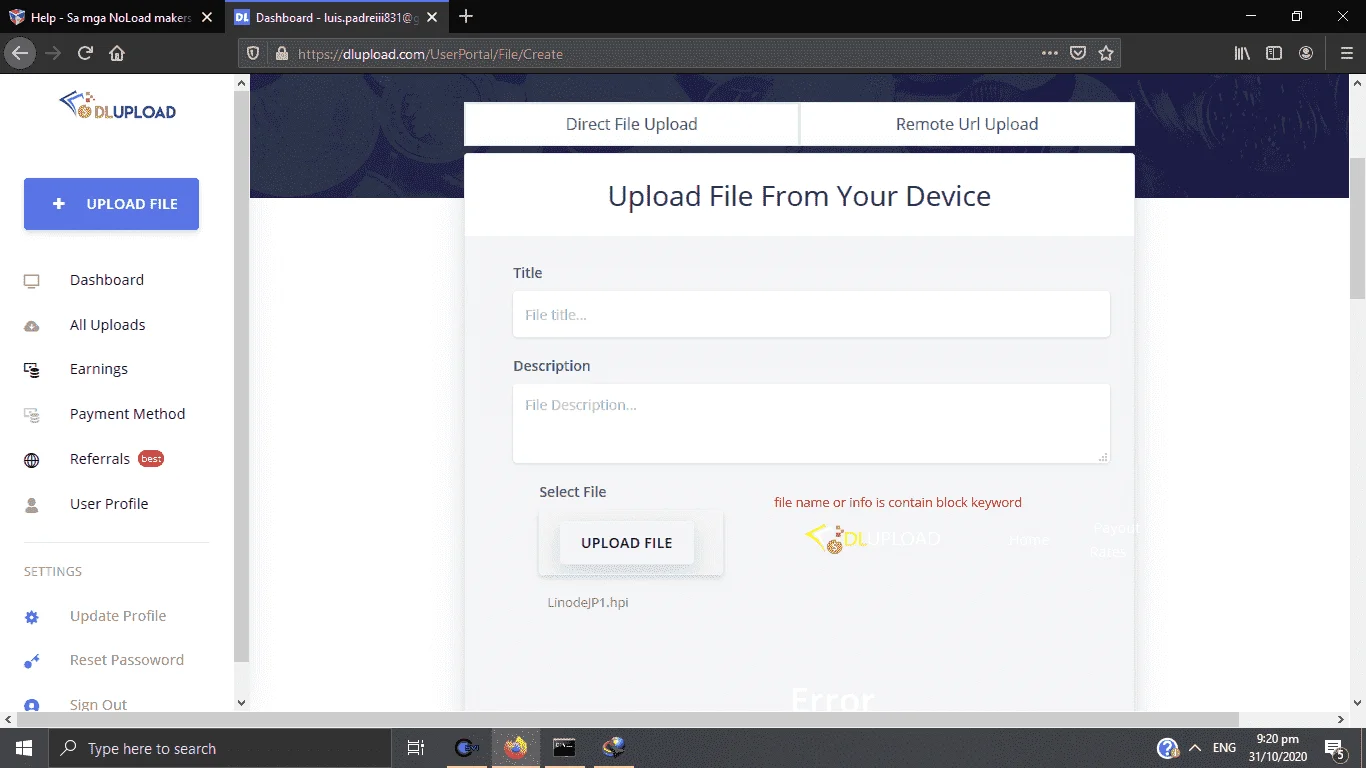
Task: Switch to the Remote Url Upload tab
Action: (x=967, y=124)
